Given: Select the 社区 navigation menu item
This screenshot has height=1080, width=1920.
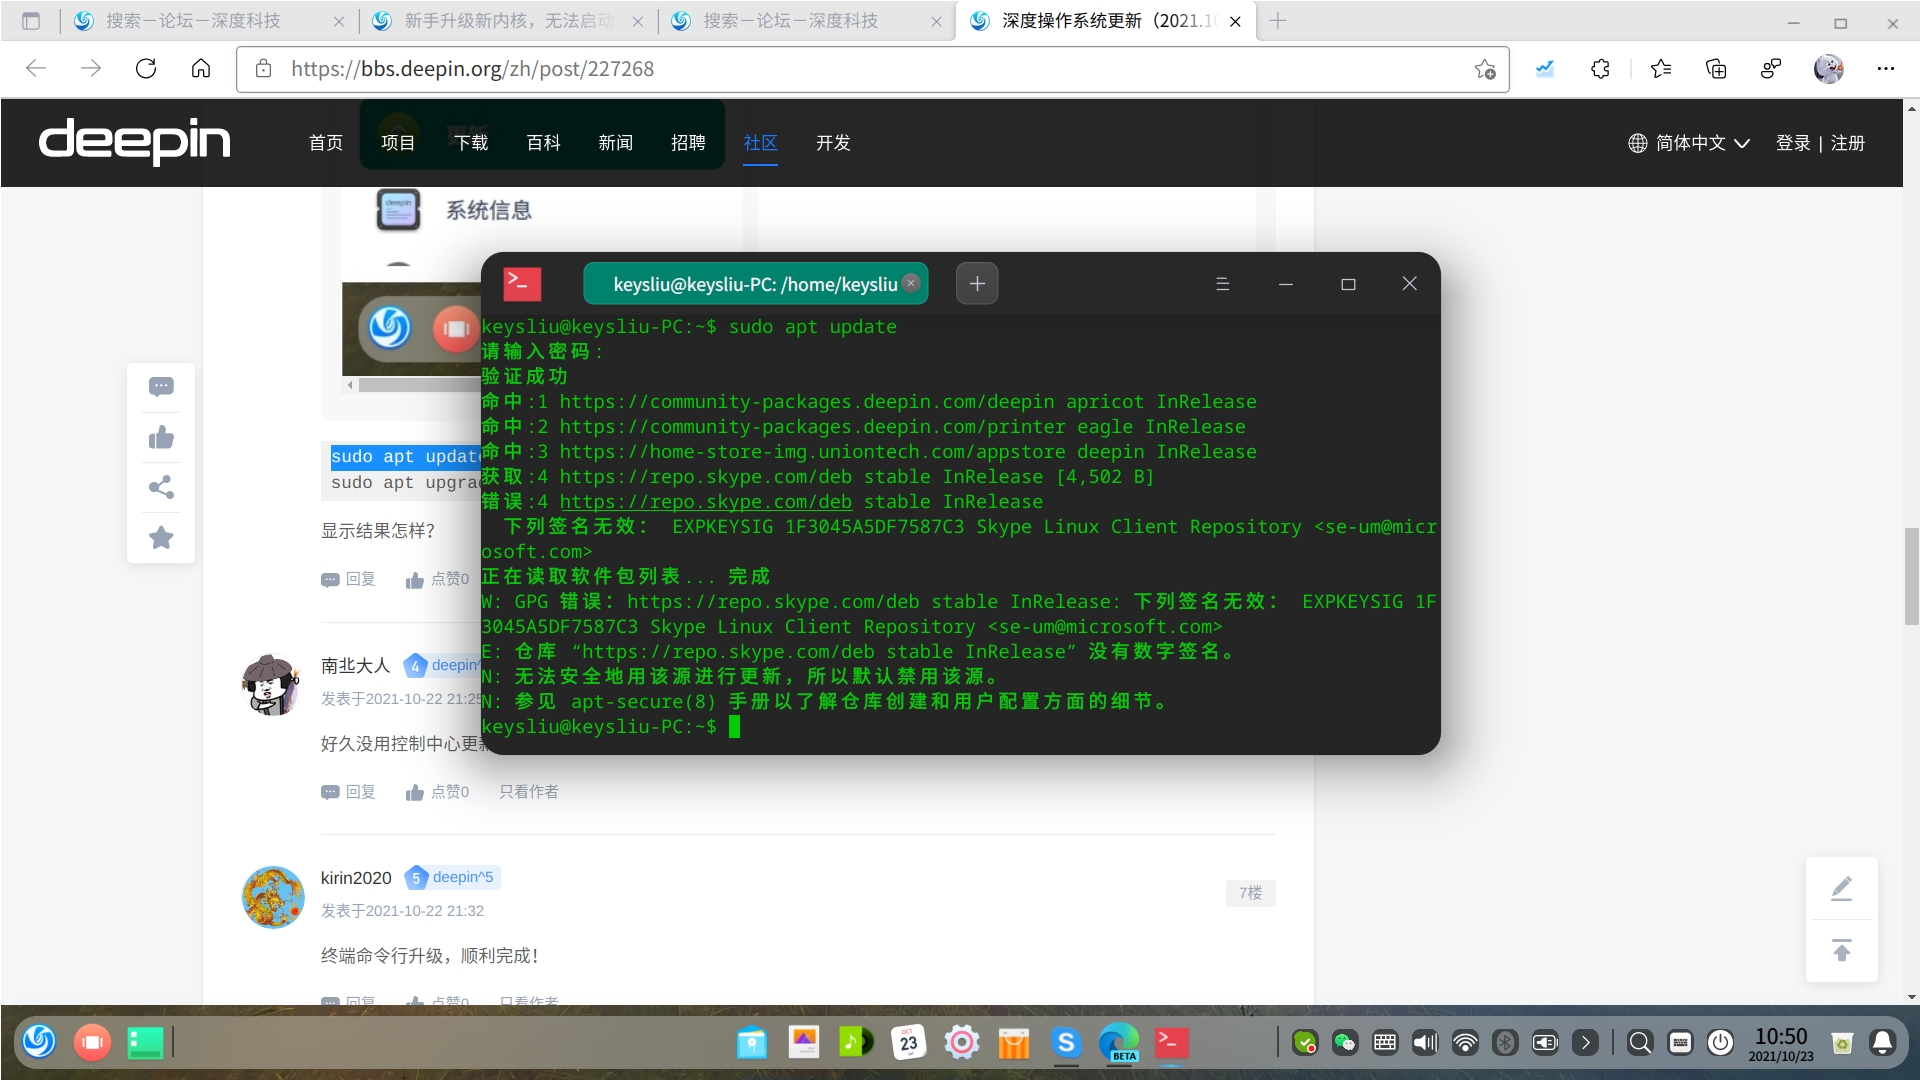Looking at the screenshot, I should (760, 143).
